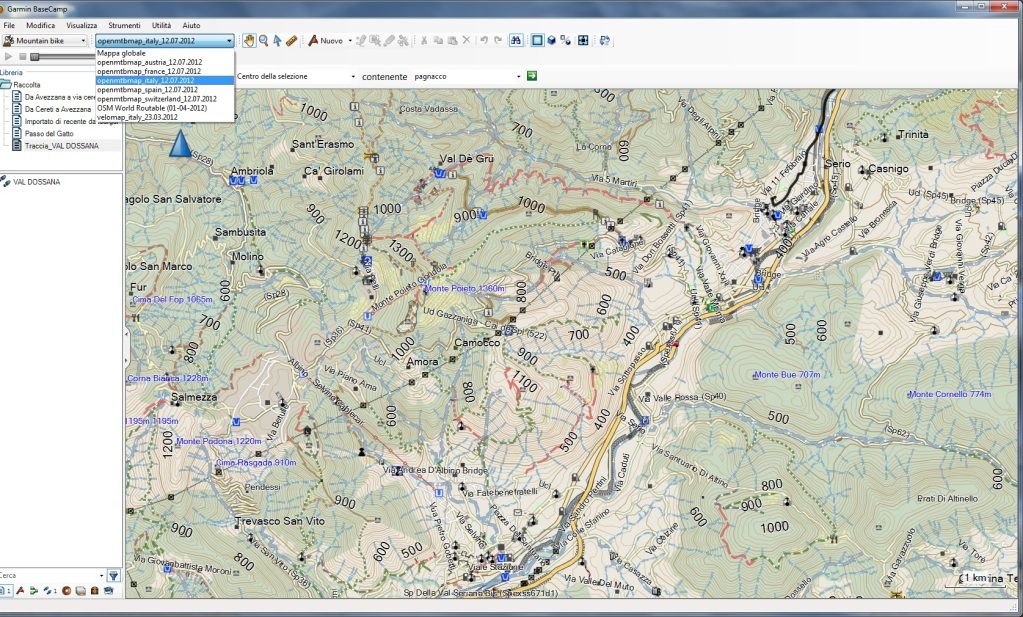1023x617 pixels.
Task: Open the File menu
Action: (x=9, y=25)
